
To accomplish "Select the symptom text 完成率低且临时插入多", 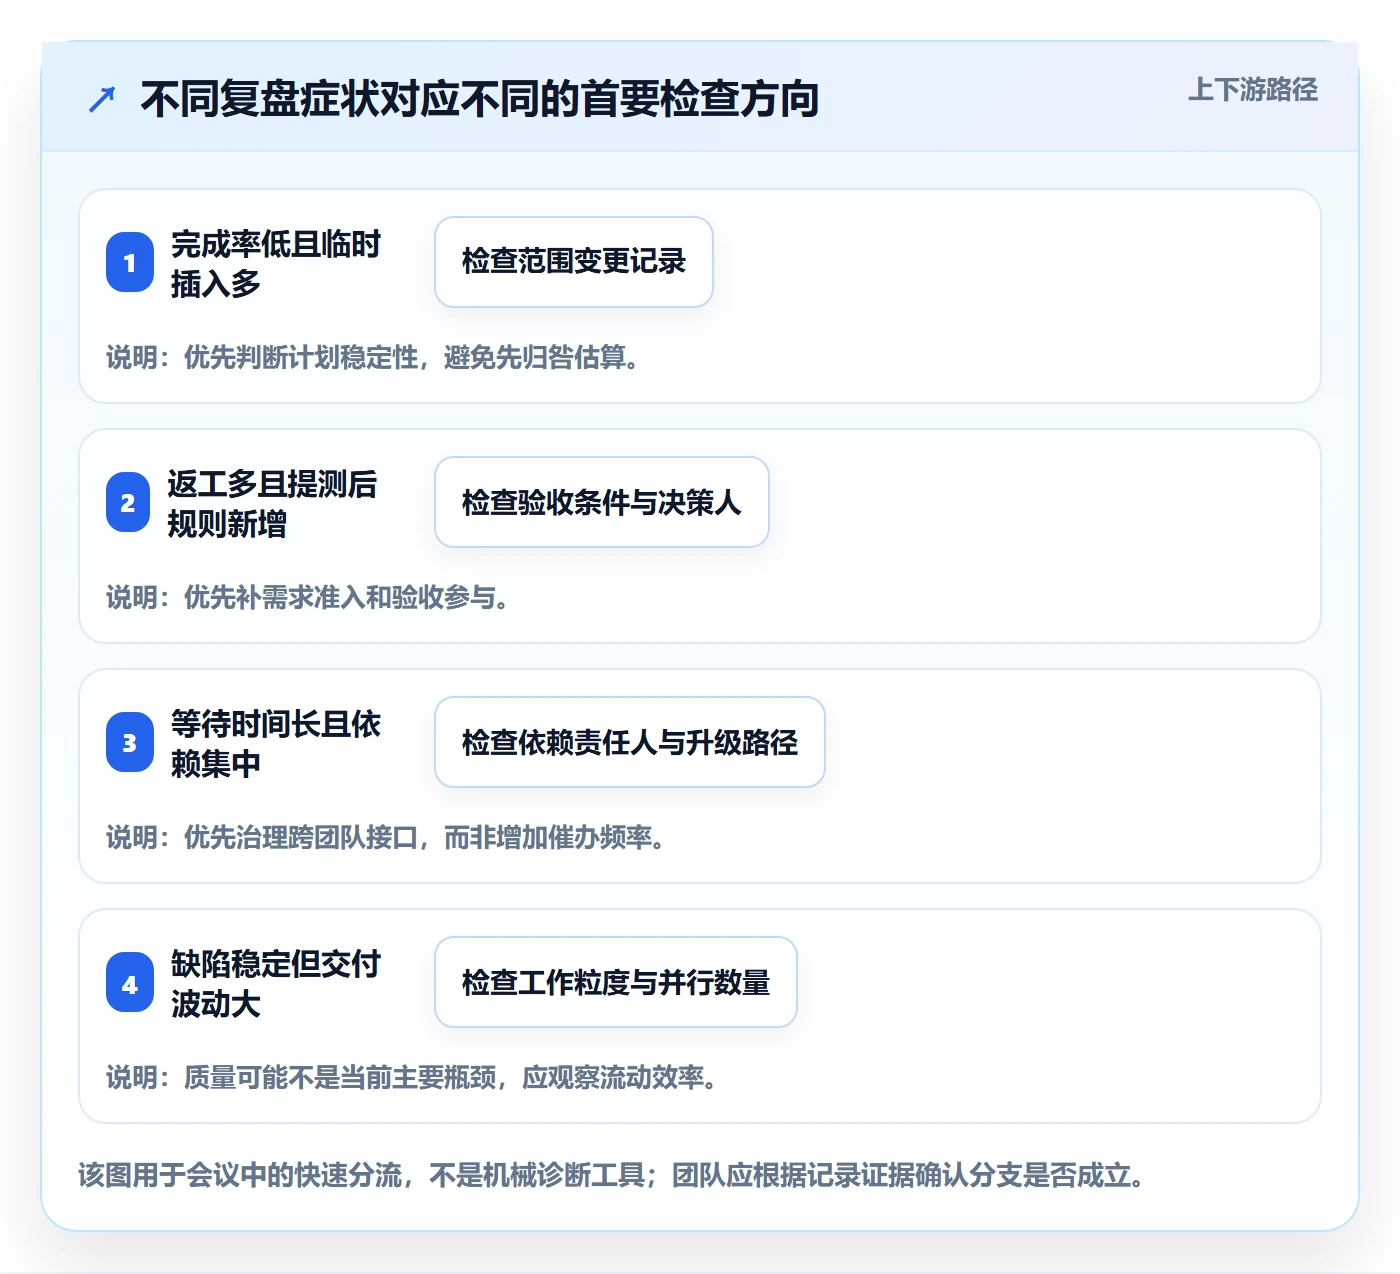I will [276, 263].
